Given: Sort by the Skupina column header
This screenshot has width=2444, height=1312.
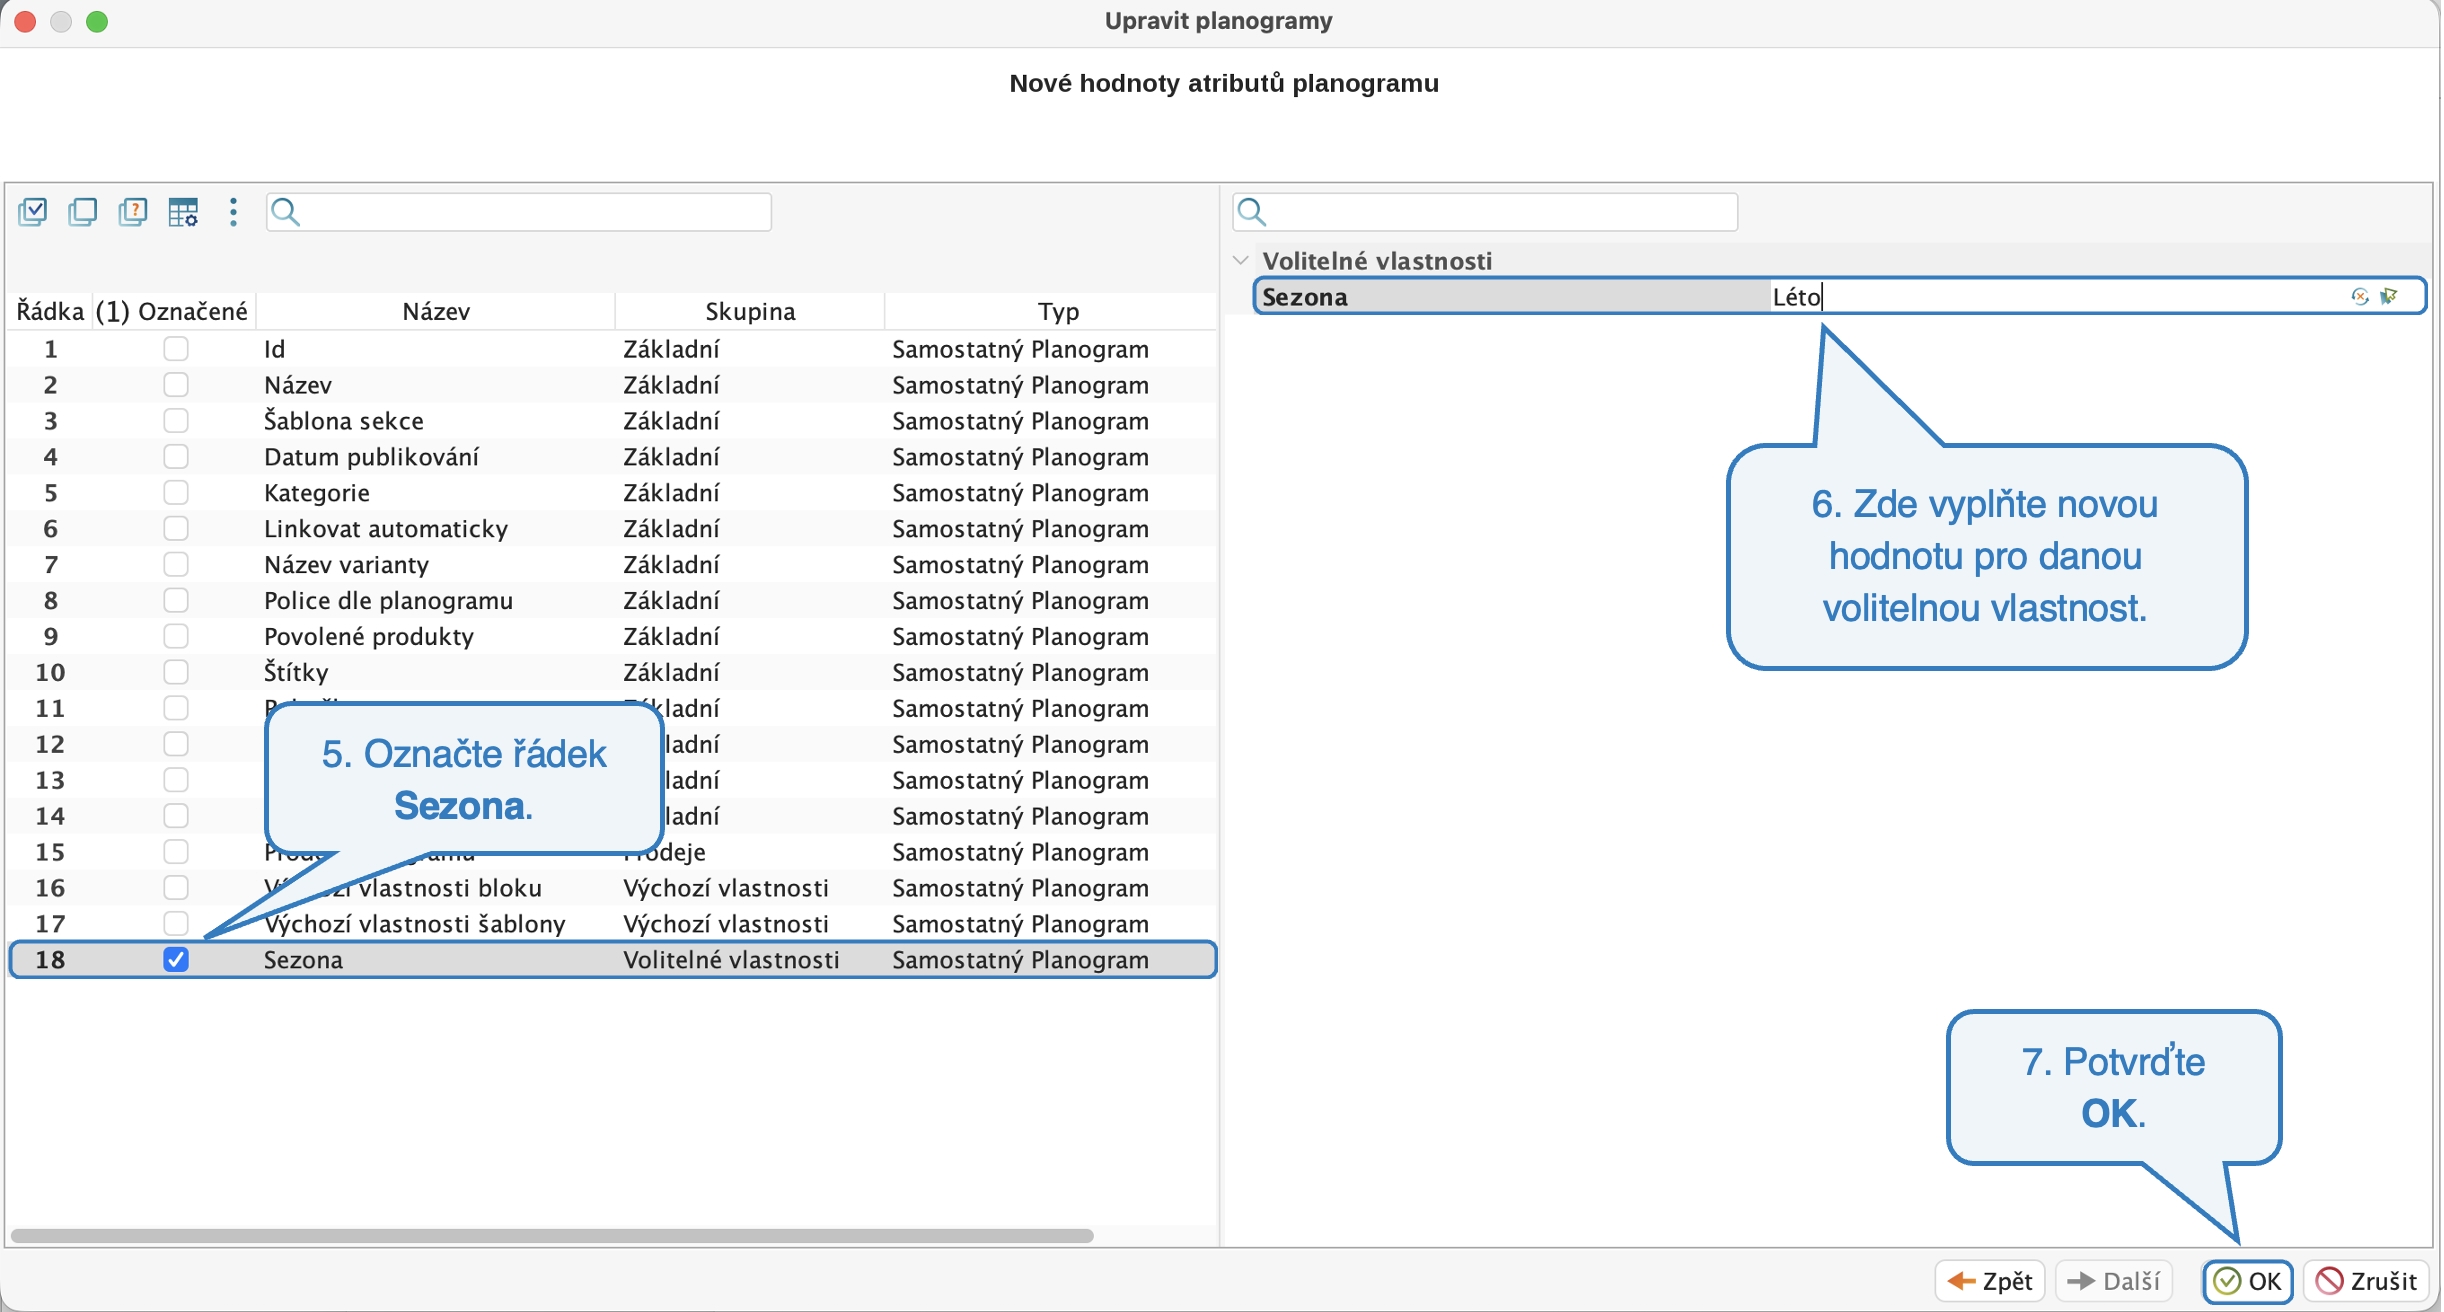Looking at the screenshot, I should pos(750,311).
